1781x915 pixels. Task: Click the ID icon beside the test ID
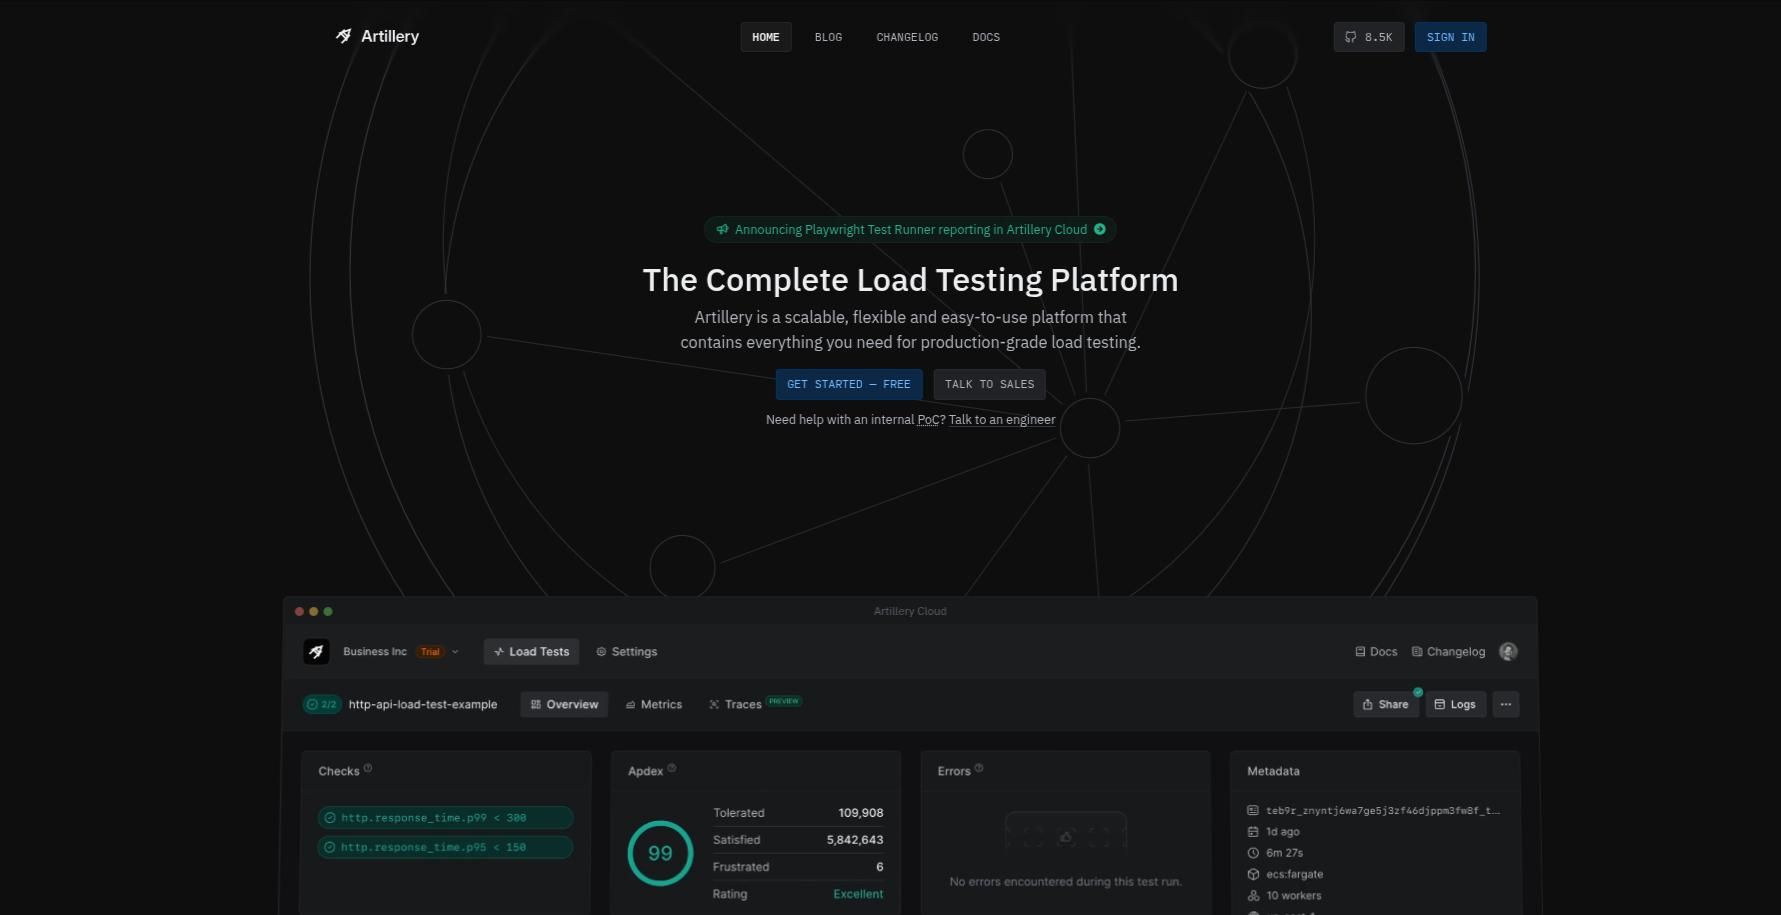click(x=1253, y=811)
